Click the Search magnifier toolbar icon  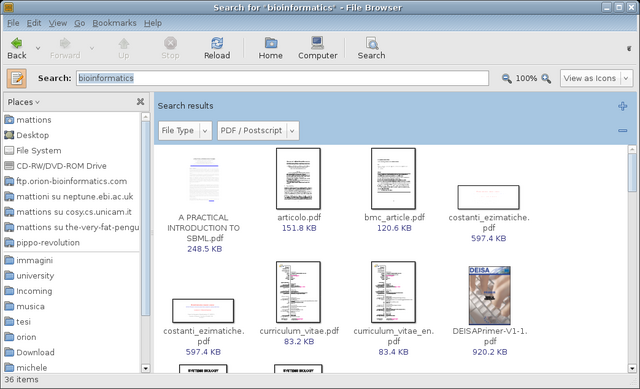371,43
